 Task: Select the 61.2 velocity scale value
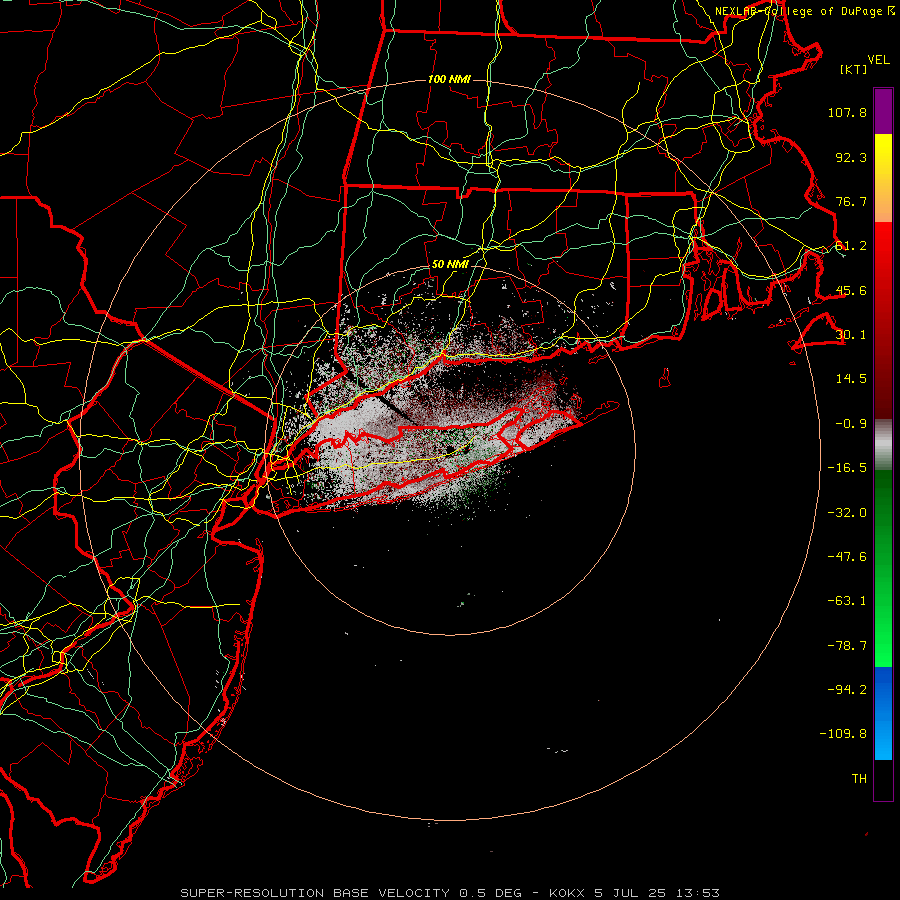[851, 246]
